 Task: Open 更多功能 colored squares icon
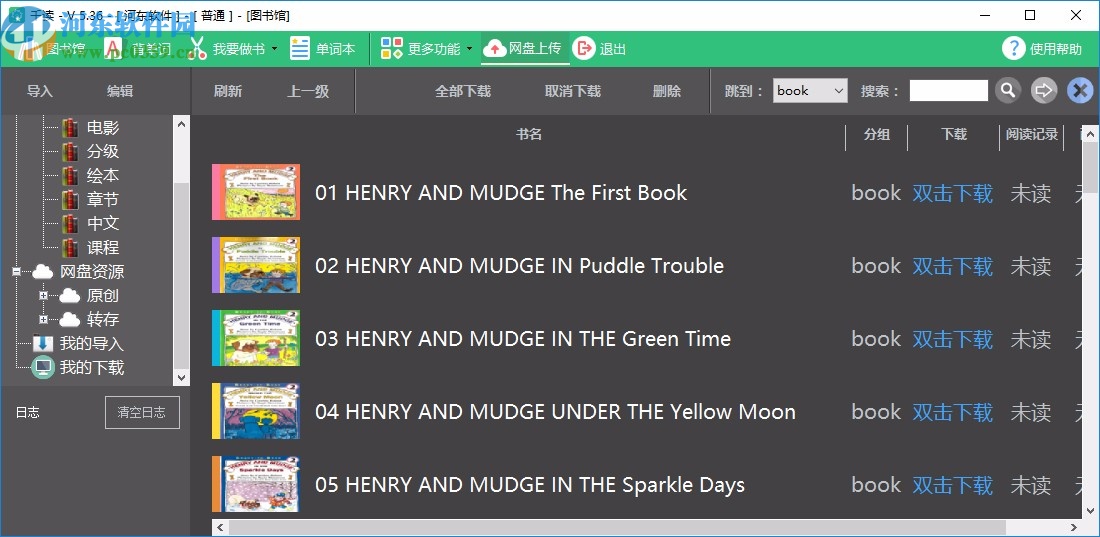(x=391, y=48)
